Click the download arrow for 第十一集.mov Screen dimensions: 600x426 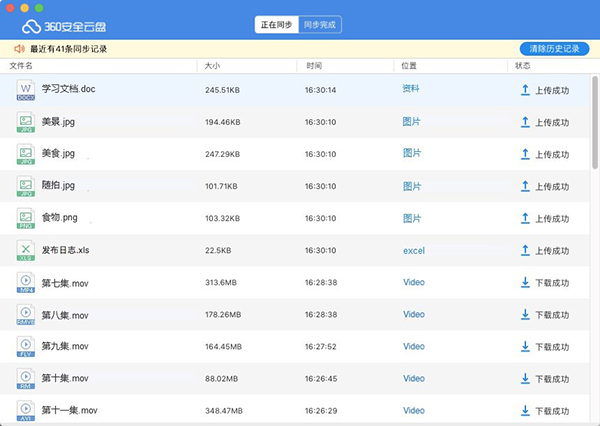coord(525,411)
